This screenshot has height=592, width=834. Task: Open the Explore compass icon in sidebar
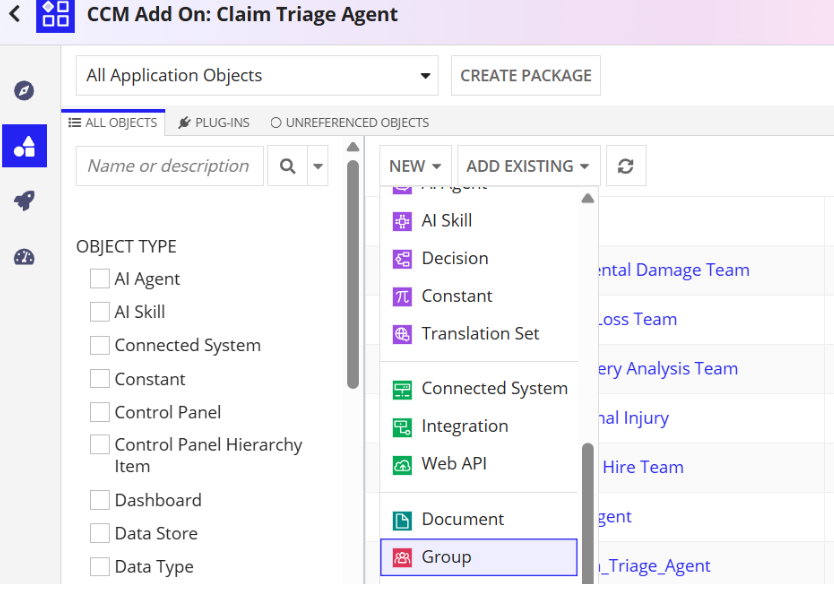point(24,90)
